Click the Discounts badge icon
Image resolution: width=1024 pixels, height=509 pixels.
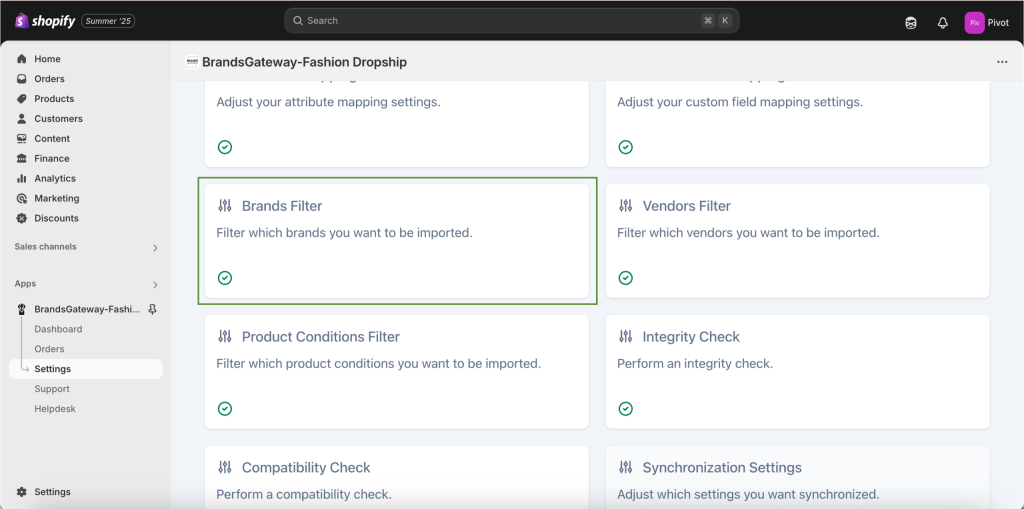22,218
